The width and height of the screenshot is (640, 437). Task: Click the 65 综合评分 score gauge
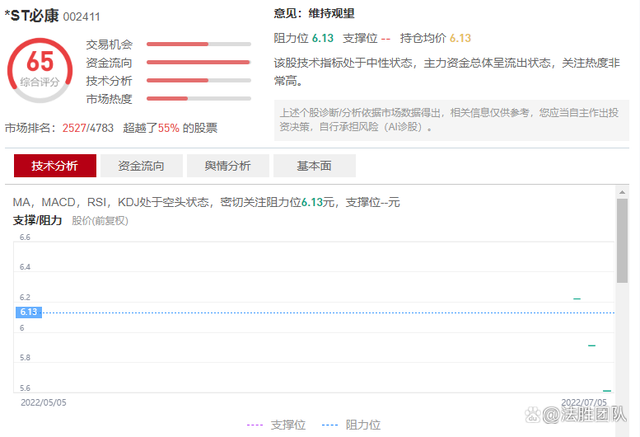pos(40,70)
